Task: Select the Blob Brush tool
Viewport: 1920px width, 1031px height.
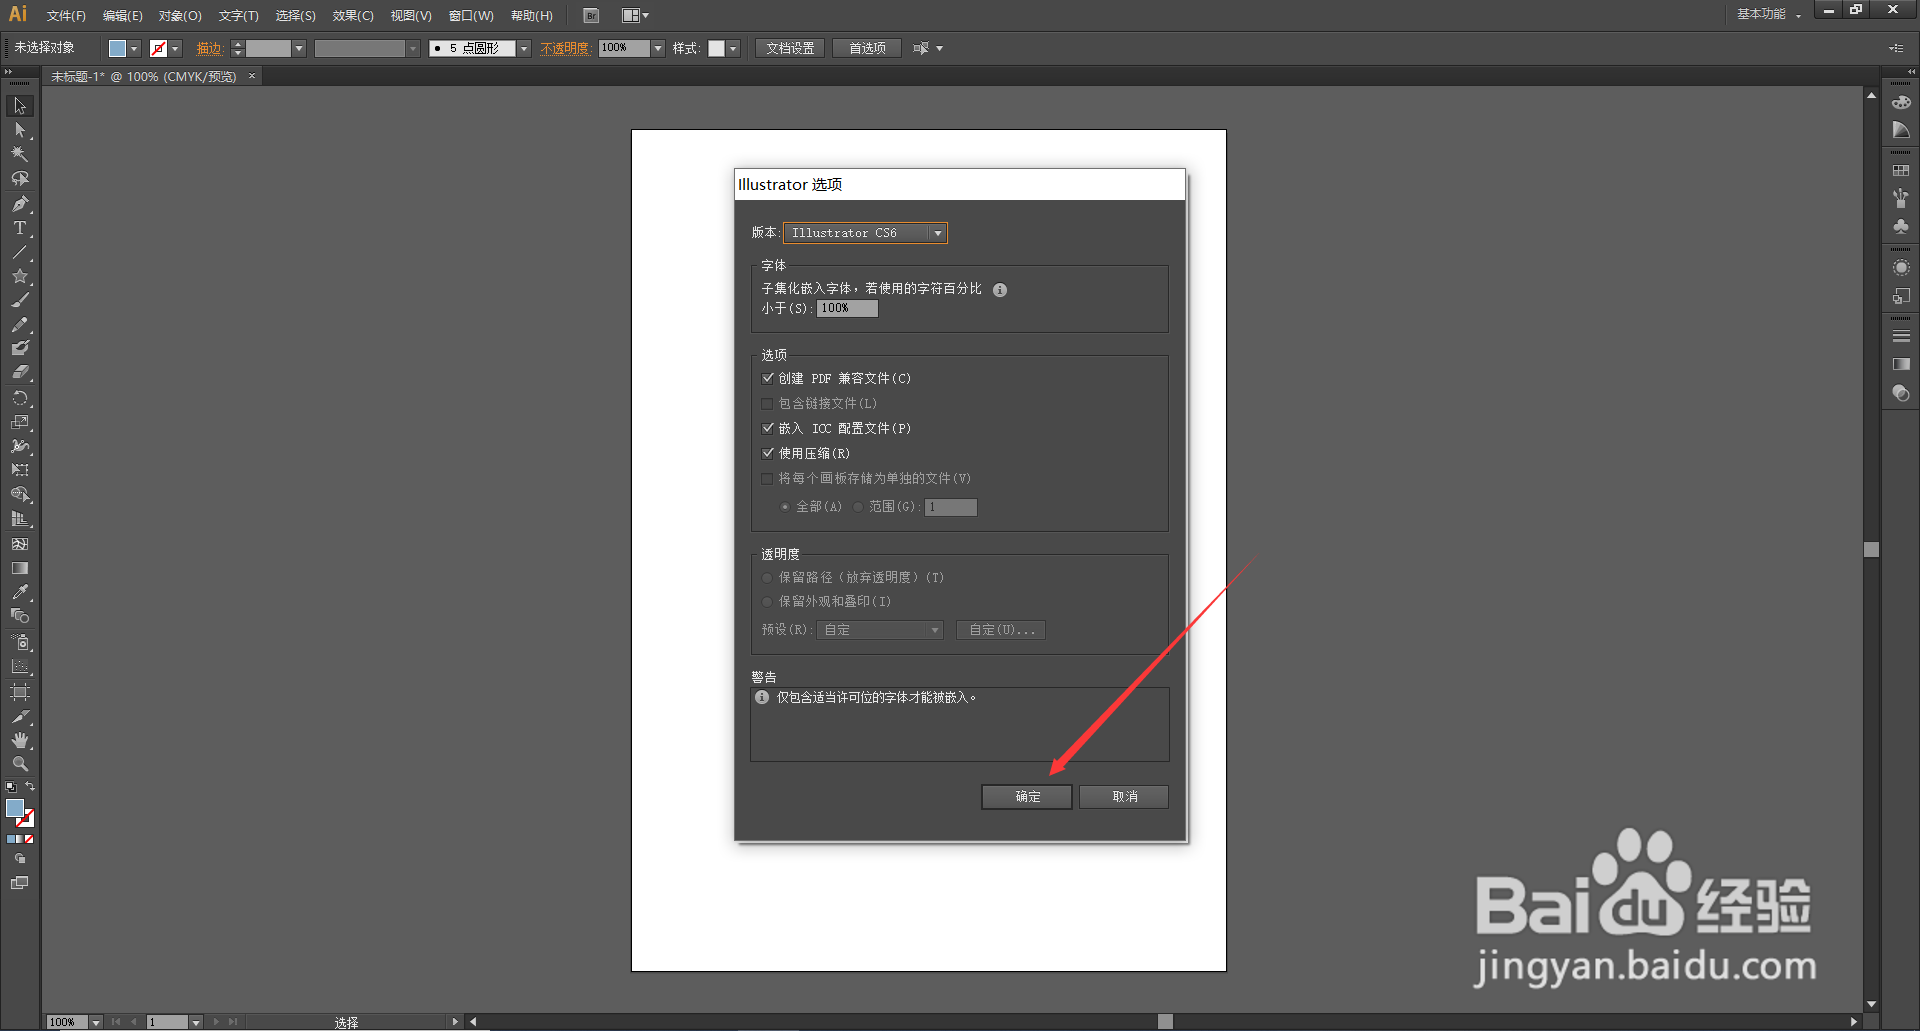Action: coord(20,348)
